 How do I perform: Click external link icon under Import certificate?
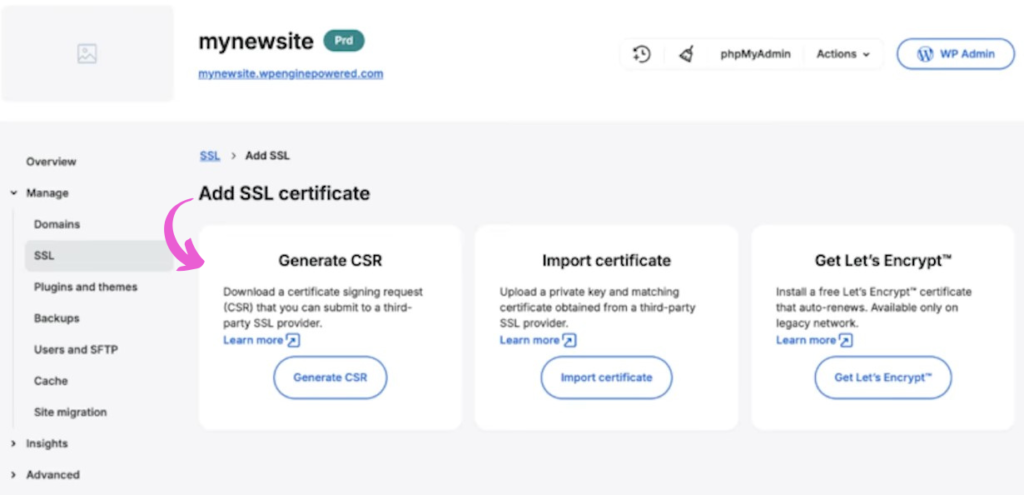point(569,340)
